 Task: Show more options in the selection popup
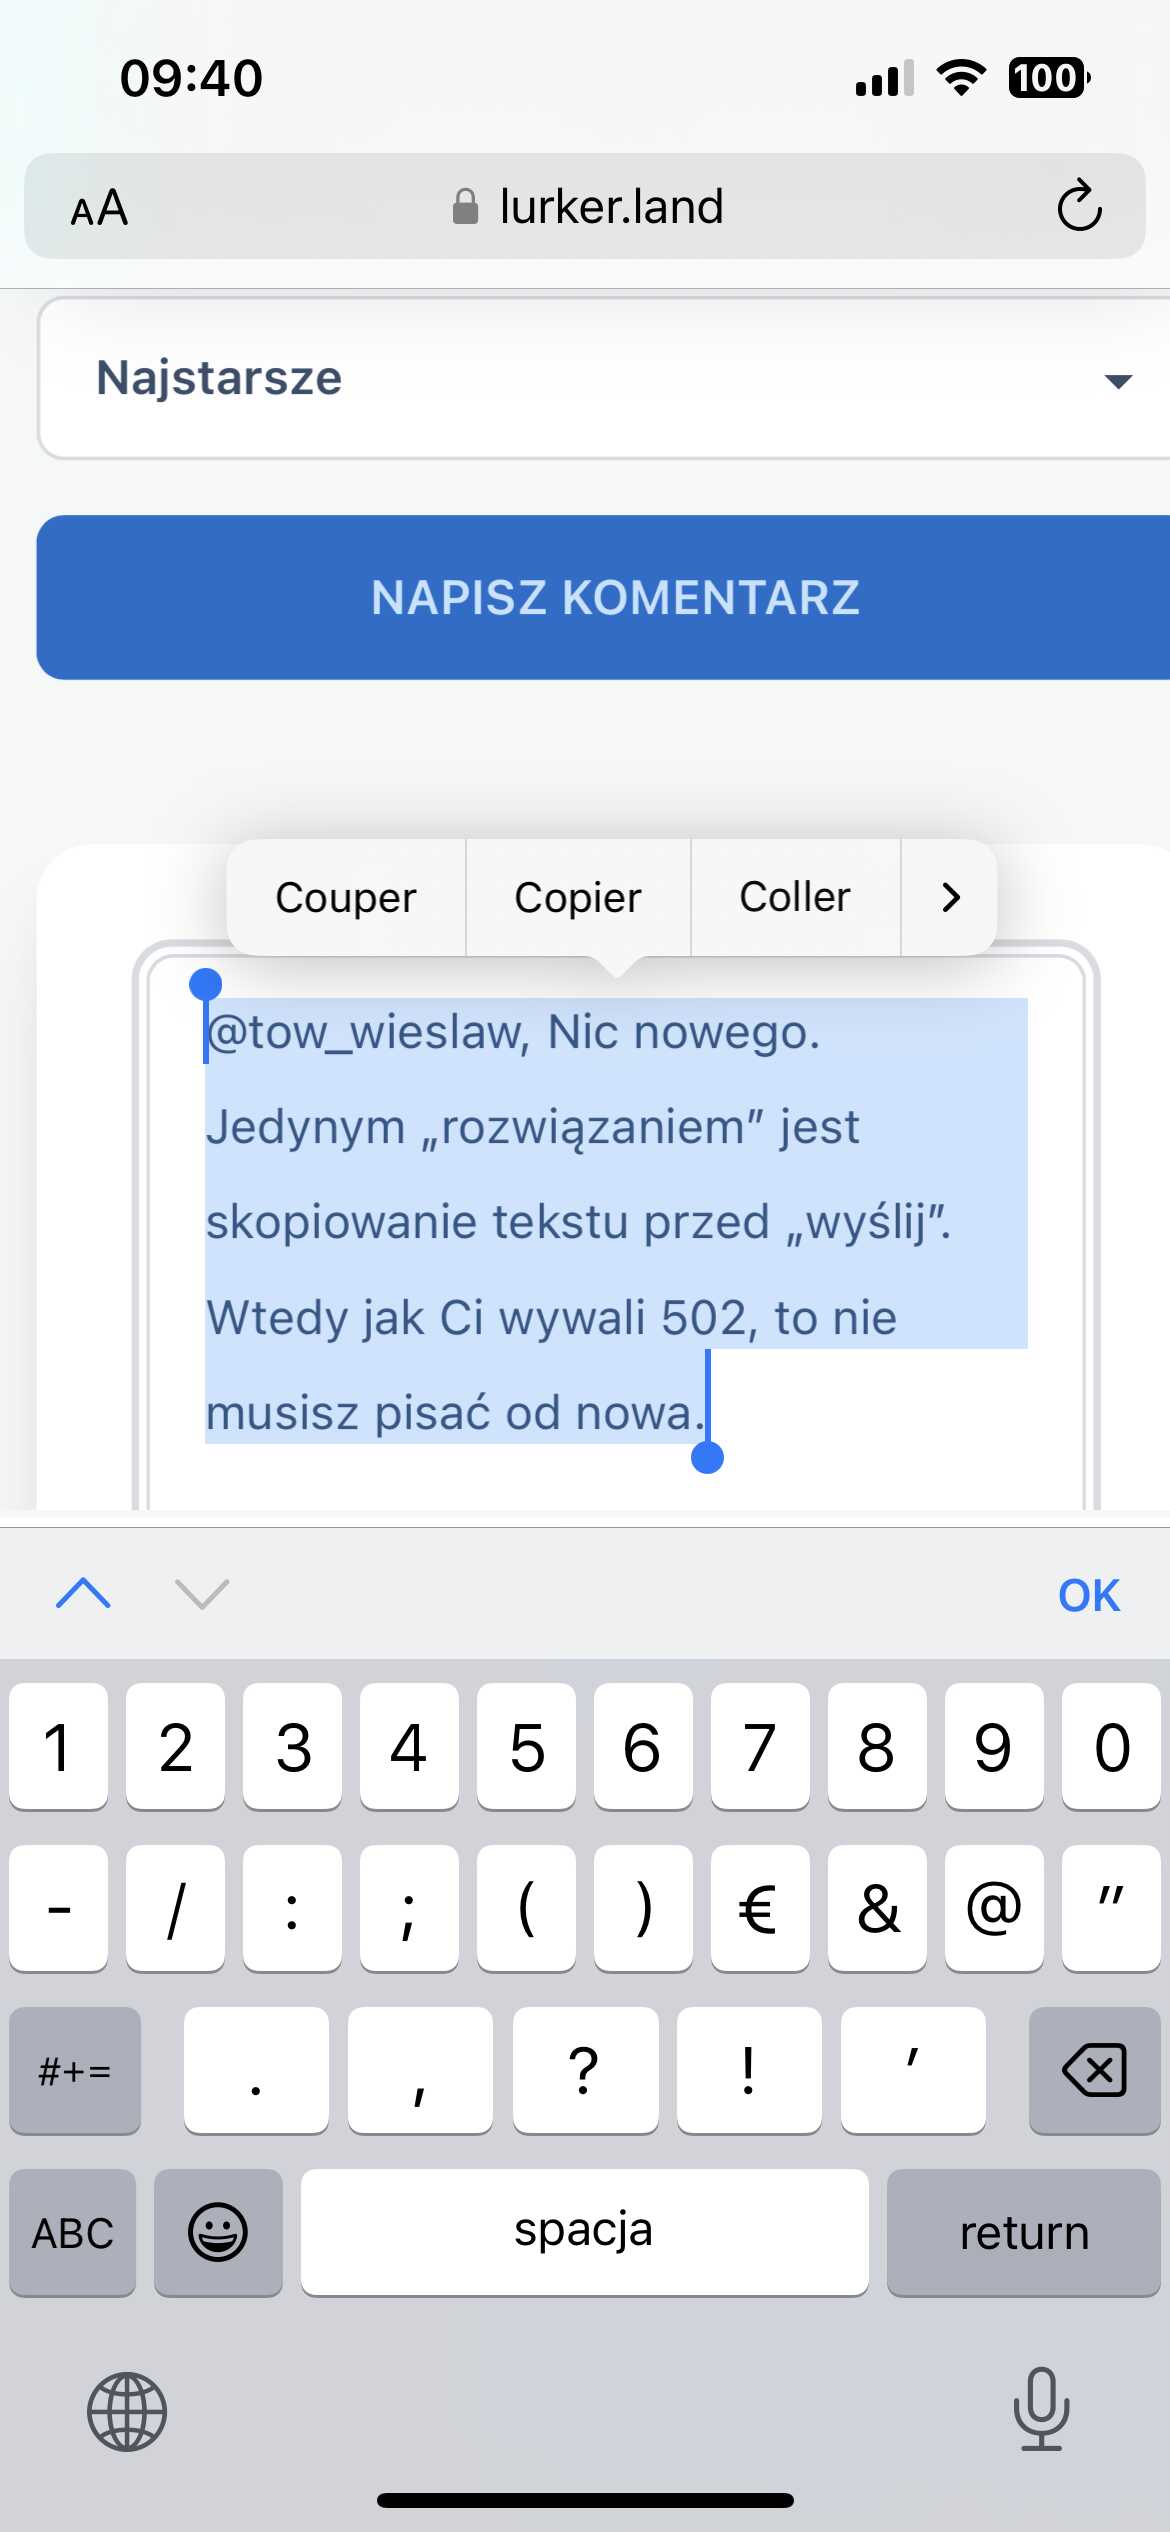point(950,897)
